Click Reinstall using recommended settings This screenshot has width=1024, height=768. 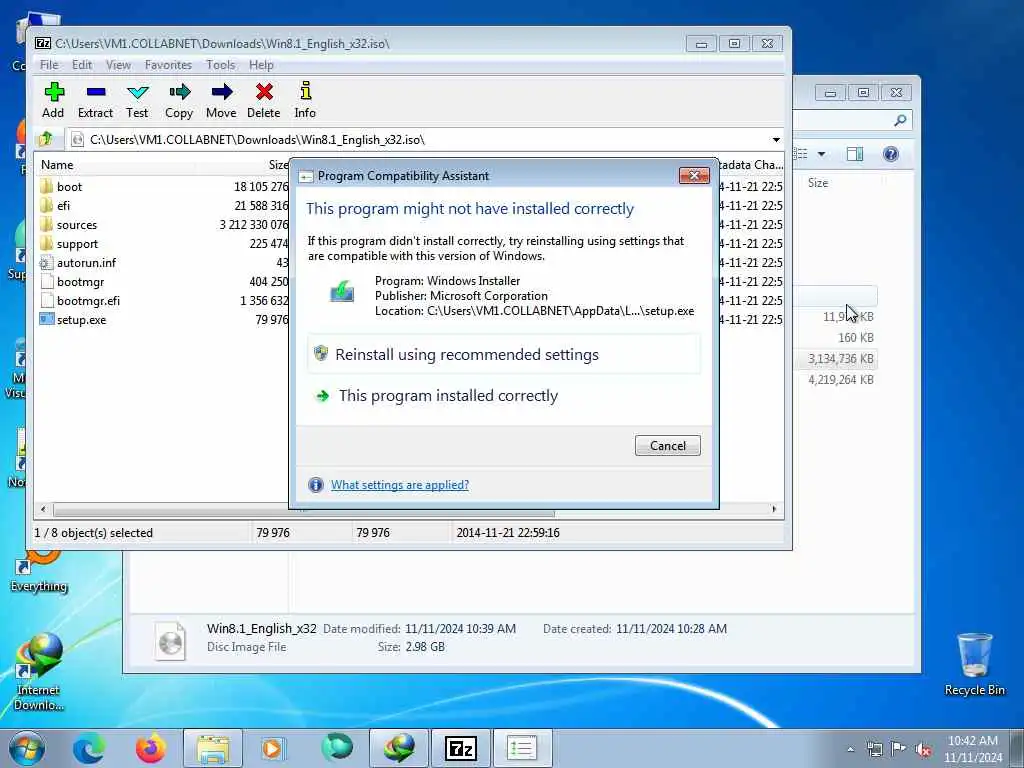point(504,355)
